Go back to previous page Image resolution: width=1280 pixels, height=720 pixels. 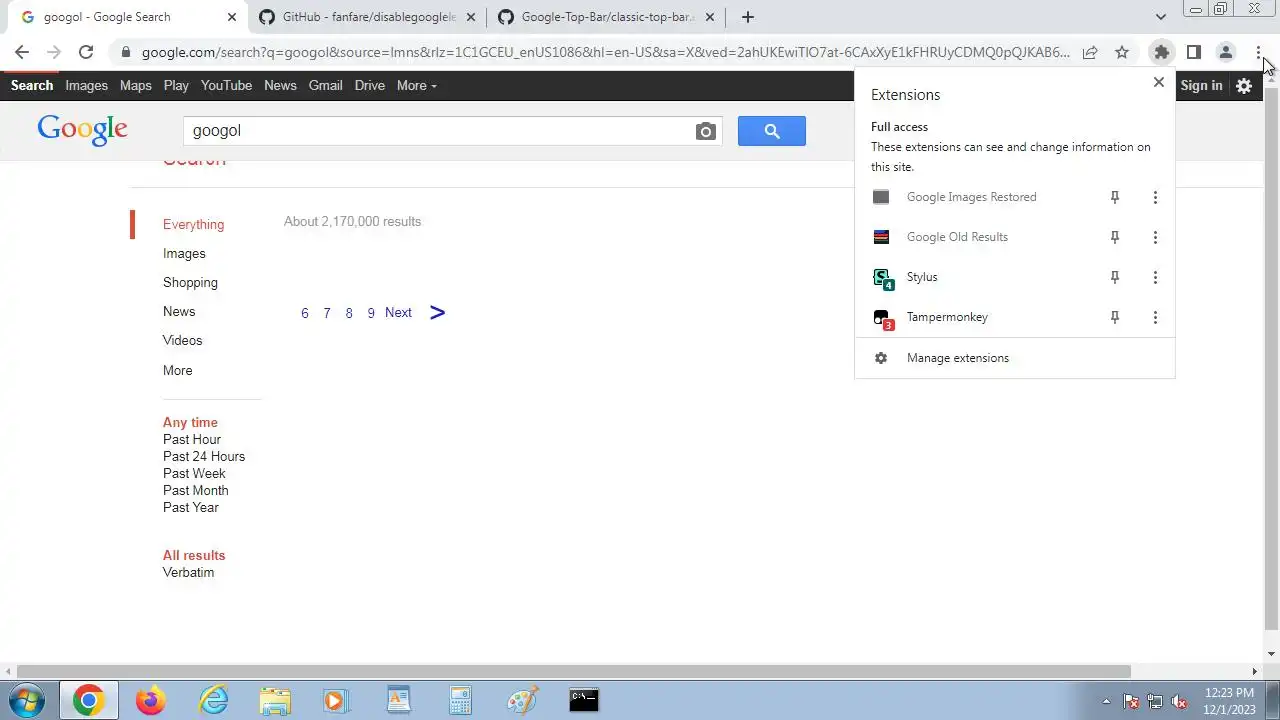pos(22,52)
